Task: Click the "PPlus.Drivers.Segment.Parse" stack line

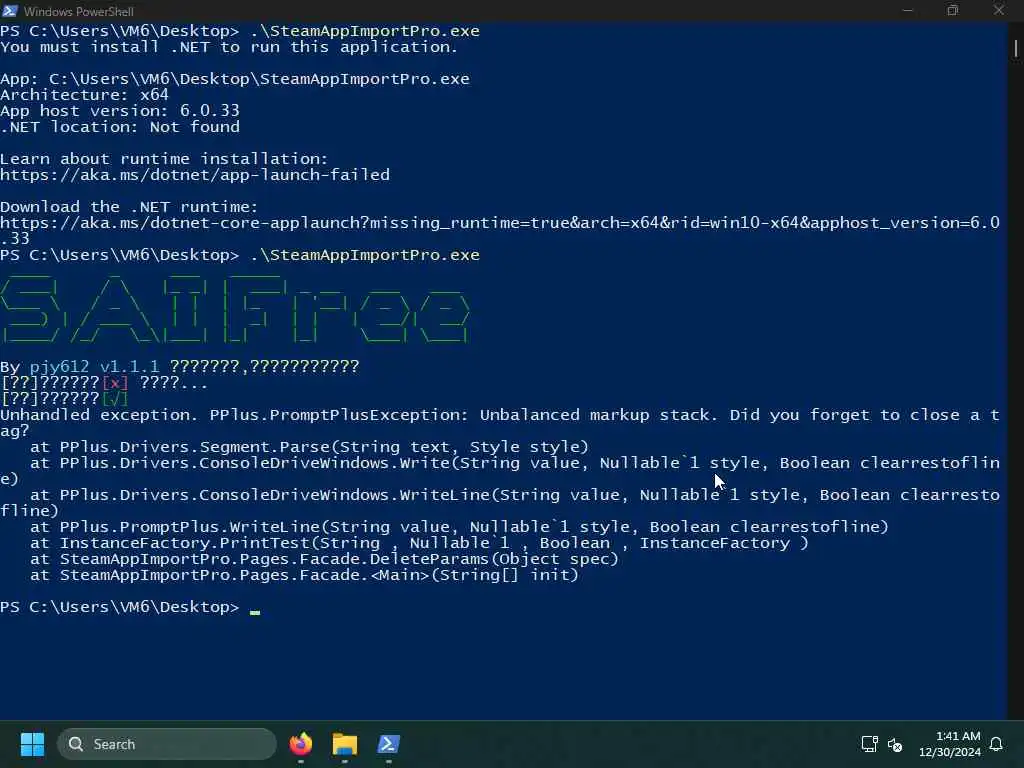Action: [x=309, y=447]
